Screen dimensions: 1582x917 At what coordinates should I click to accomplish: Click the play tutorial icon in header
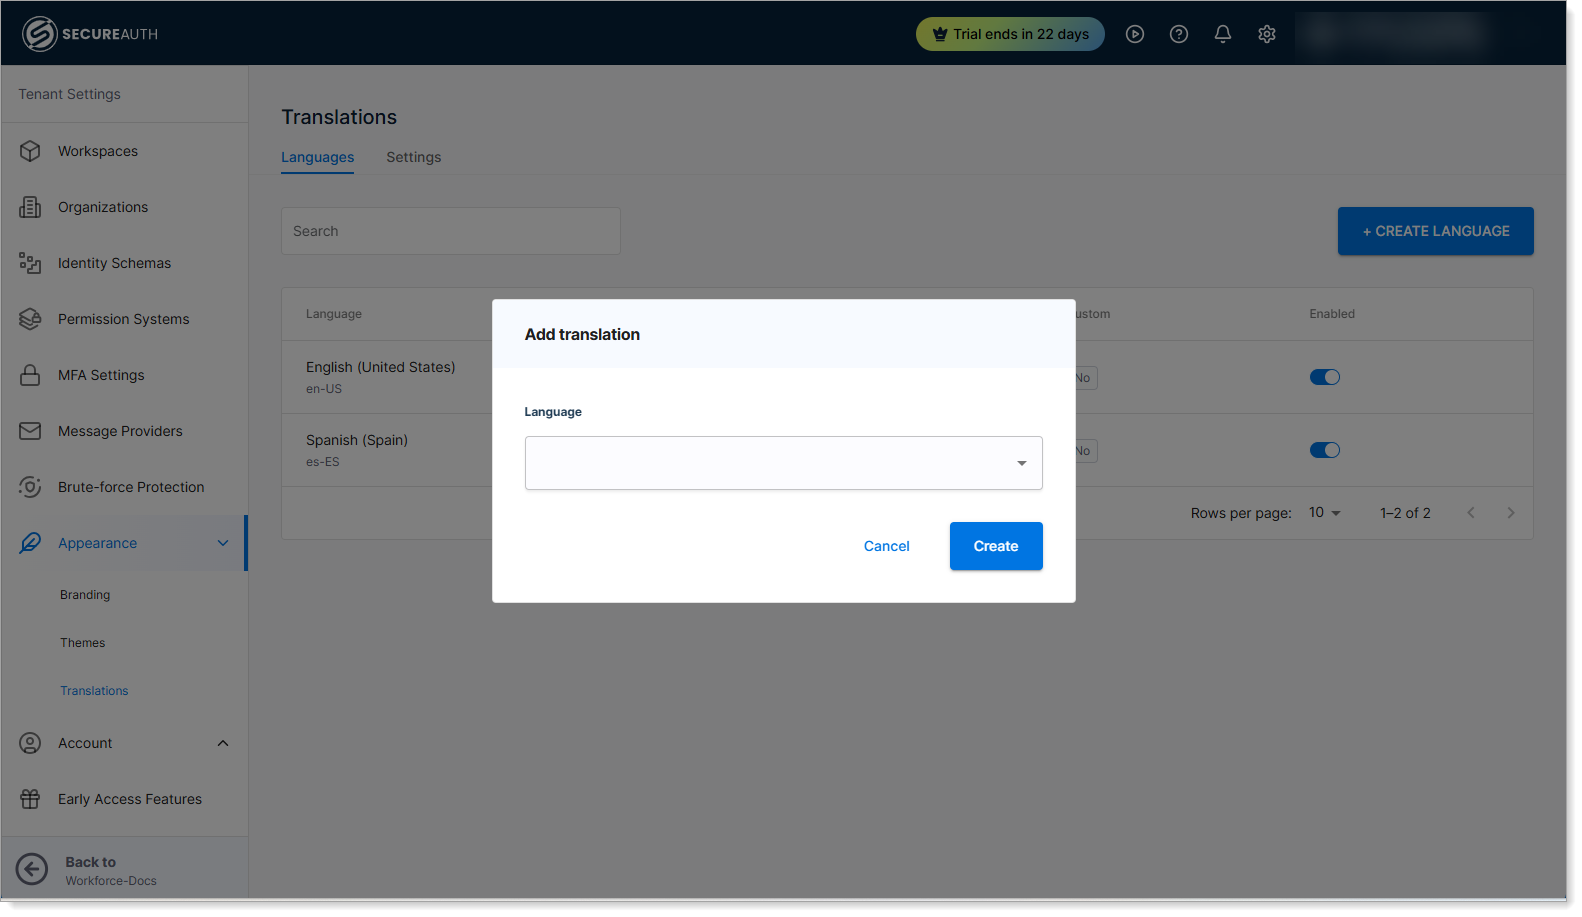1134,34
